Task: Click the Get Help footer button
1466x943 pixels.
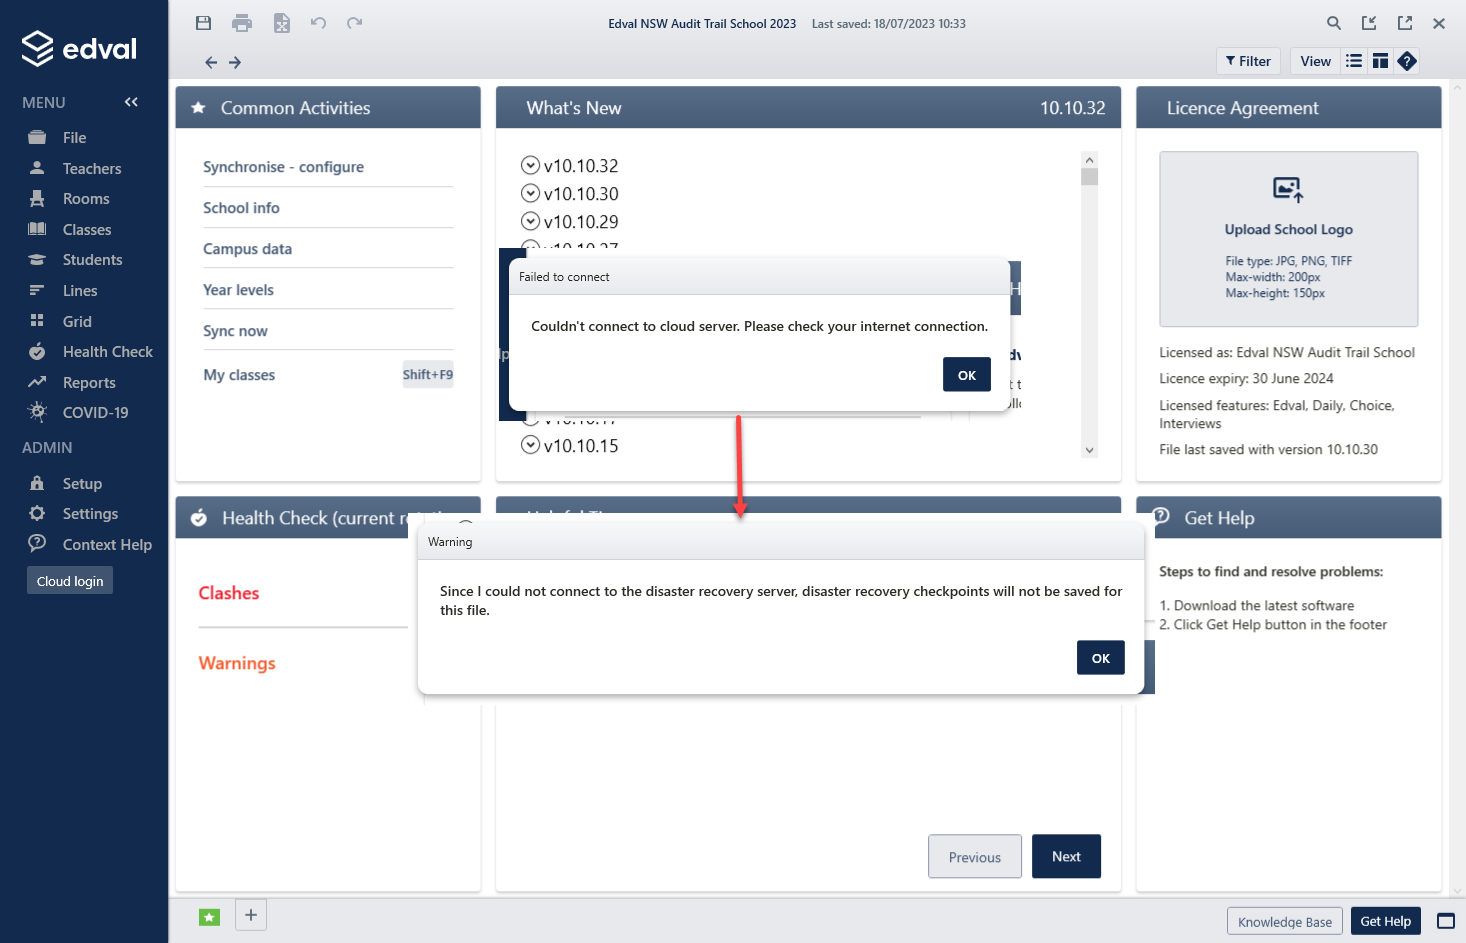Action: point(1385,922)
